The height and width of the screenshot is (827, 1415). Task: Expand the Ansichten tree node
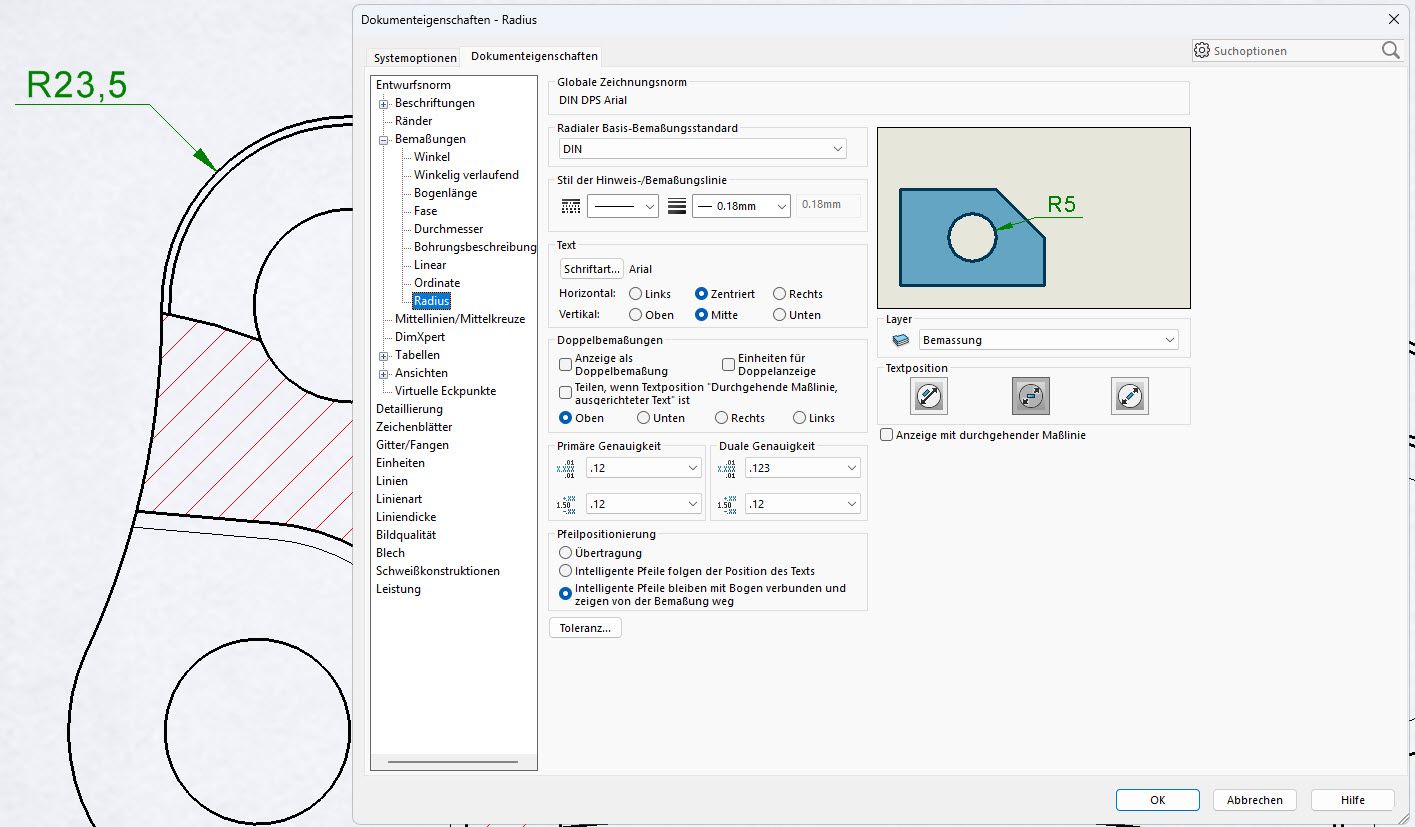click(383, 373)
